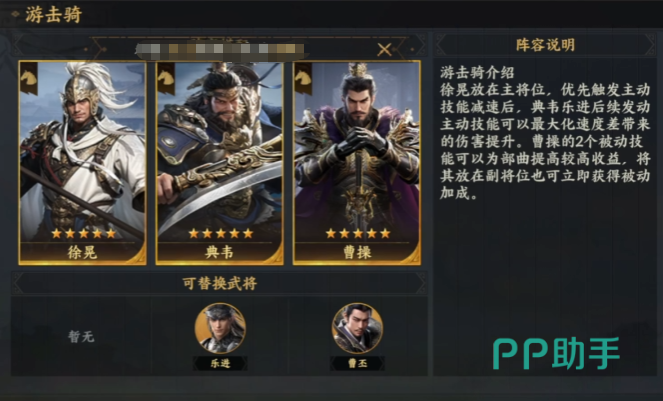Click the 曹操 name plate
663x401 pixels.
tap(357, 253)
